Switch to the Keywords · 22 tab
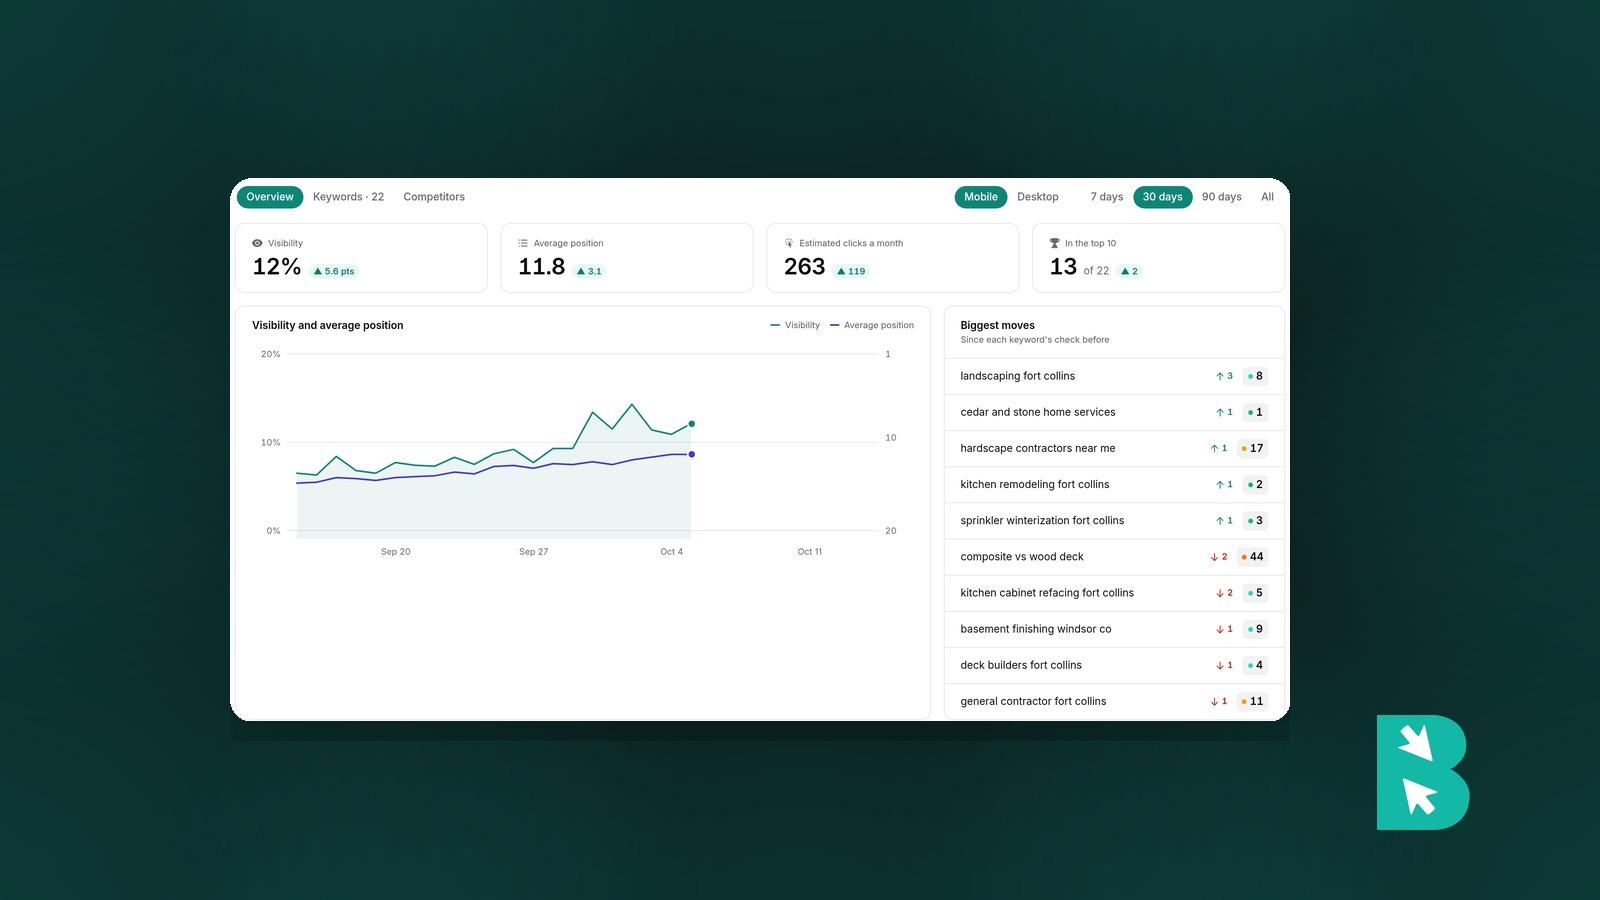Screen dimensions: 1600x900 tap(348, 197)
